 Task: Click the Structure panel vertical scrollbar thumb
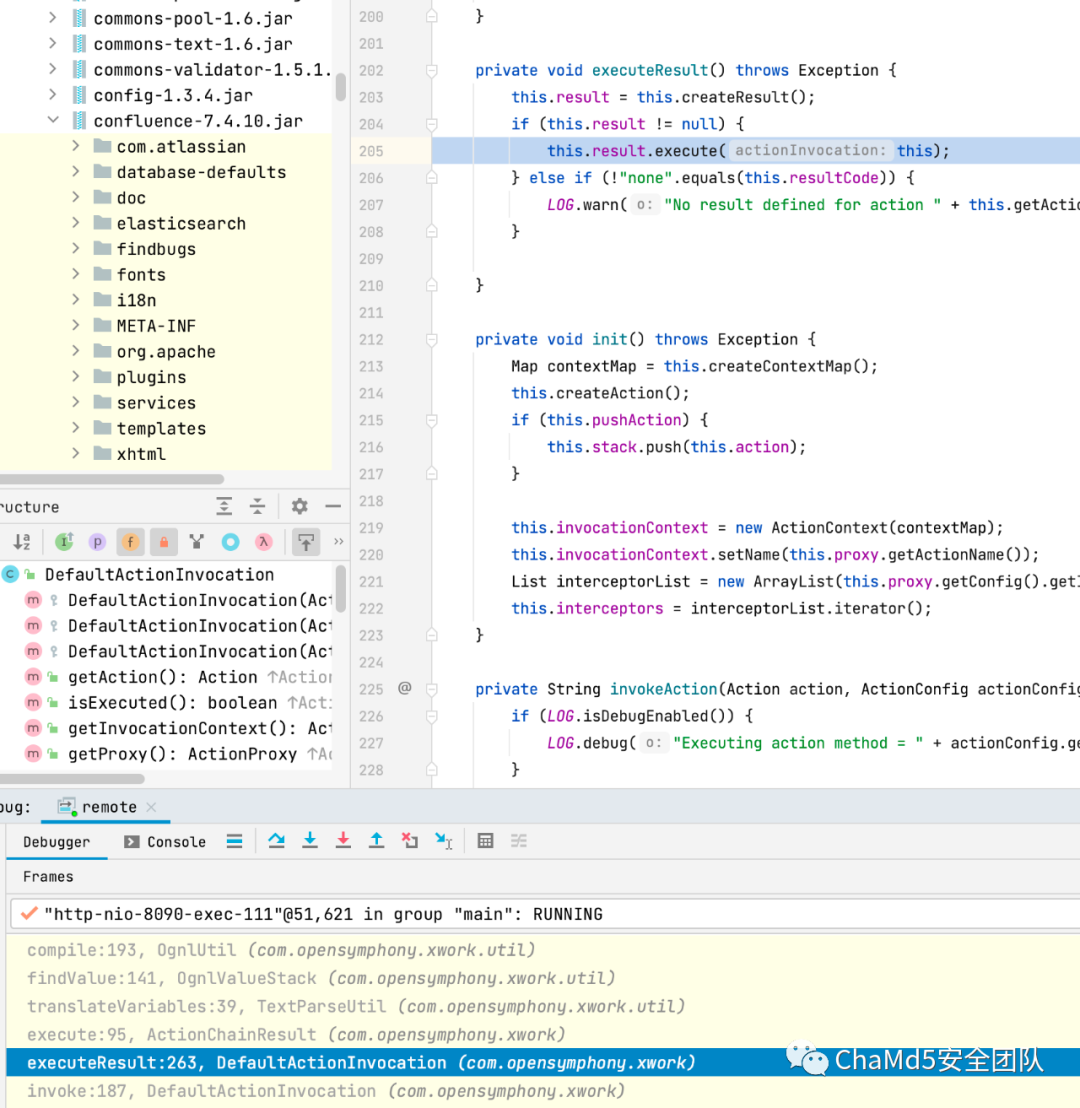[x=341, y=587]
